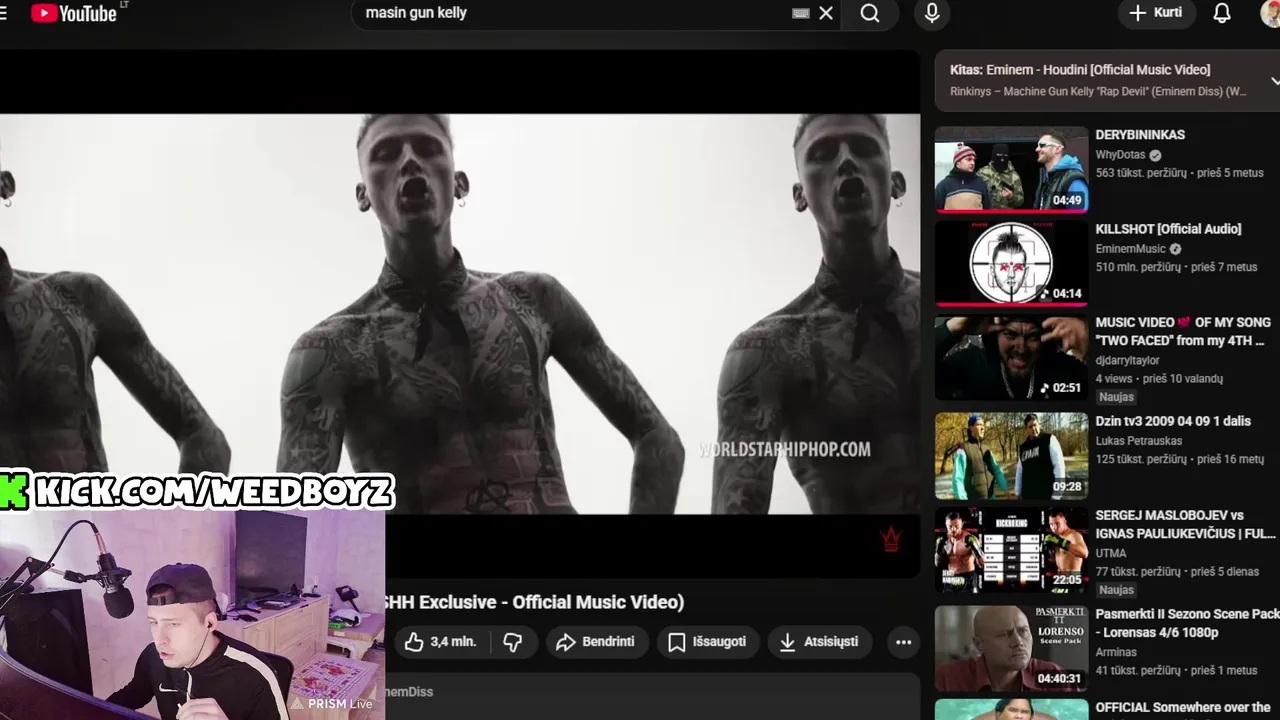Open the Lukas Petrauskas channel name
Viewport: 1280px width, 720px height.
1138,441
